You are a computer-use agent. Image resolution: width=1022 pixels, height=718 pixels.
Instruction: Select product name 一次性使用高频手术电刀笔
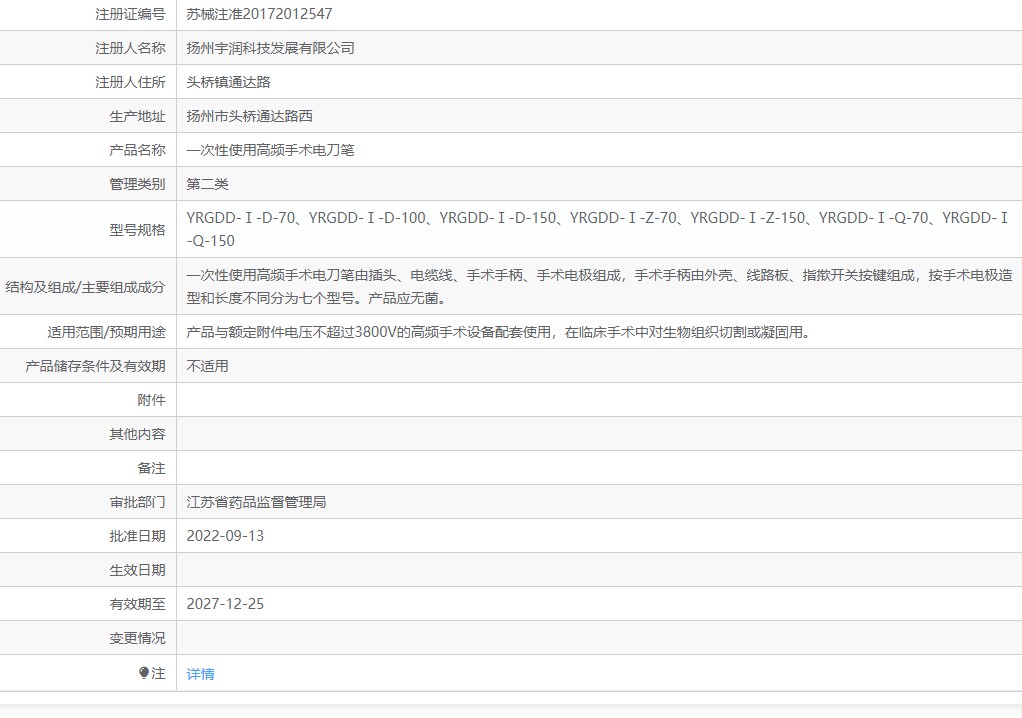click(270, 150)
